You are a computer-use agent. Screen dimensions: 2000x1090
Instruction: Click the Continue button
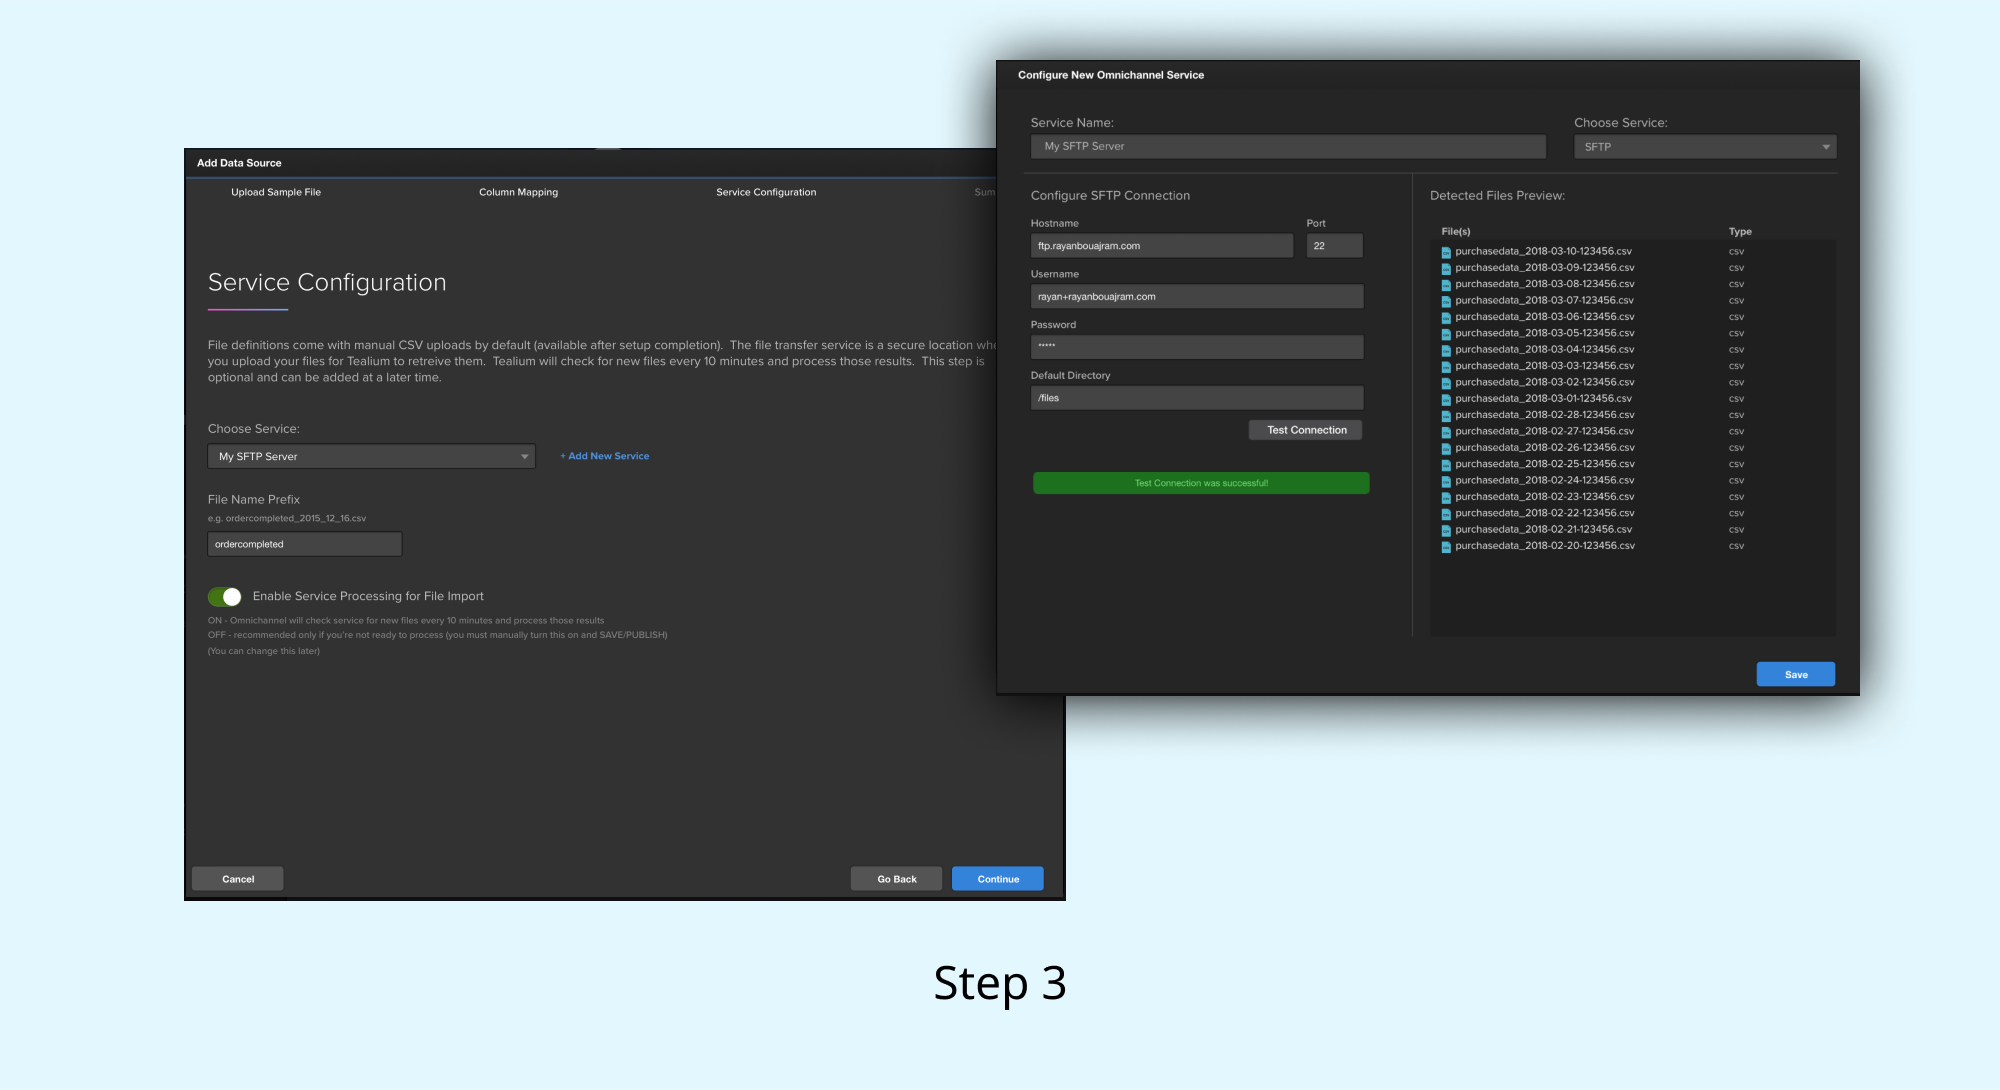pyautogui.click(x=997, y=878)
